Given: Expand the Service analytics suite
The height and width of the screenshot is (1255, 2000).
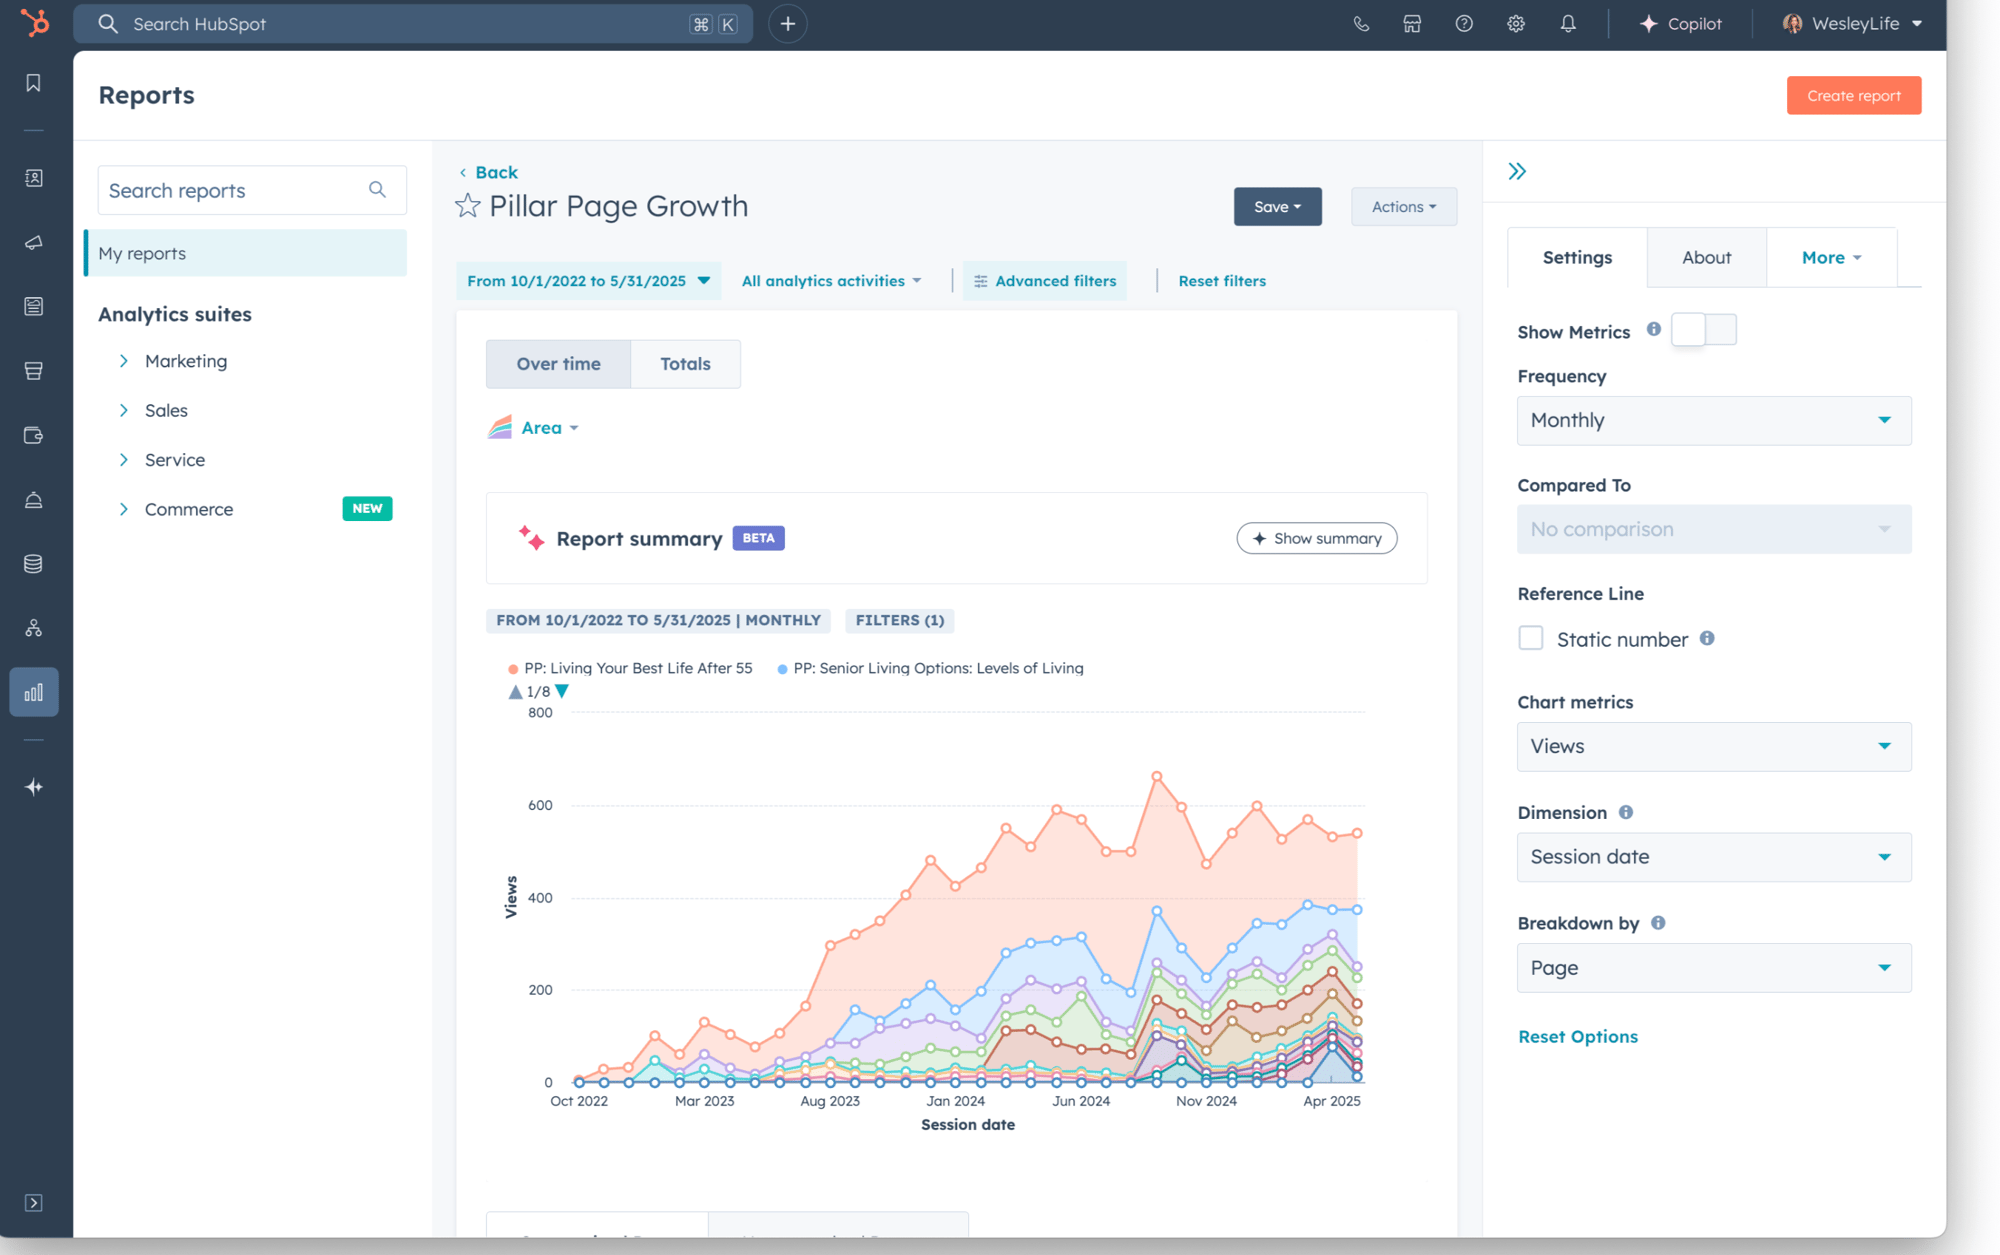Looking at the screenshot, I should point(124,460).
